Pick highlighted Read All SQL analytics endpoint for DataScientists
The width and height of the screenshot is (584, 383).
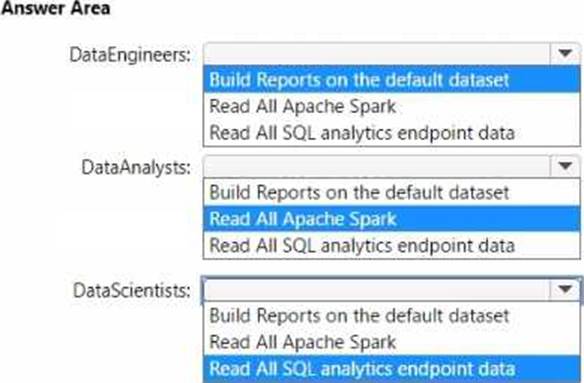[392, 369]
